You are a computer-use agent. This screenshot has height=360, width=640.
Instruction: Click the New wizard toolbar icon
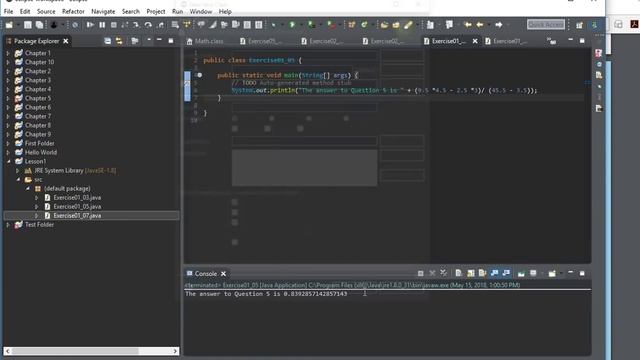(9, 25)
